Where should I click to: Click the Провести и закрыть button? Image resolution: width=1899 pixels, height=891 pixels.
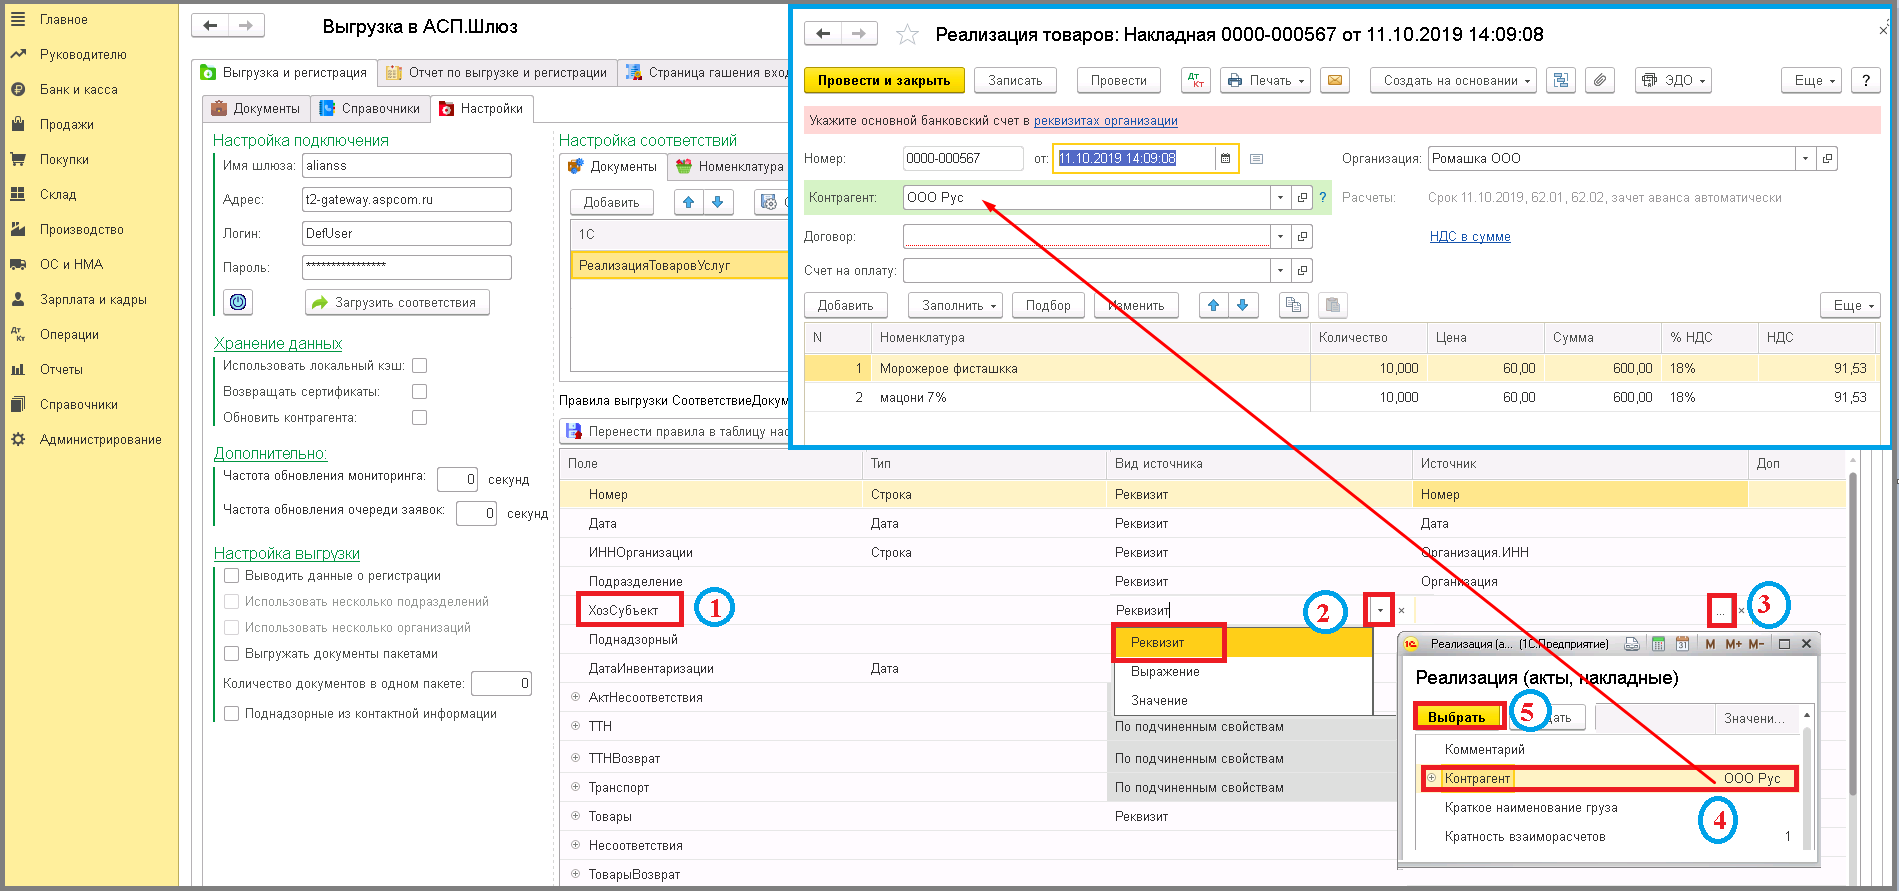click(883, 81)
